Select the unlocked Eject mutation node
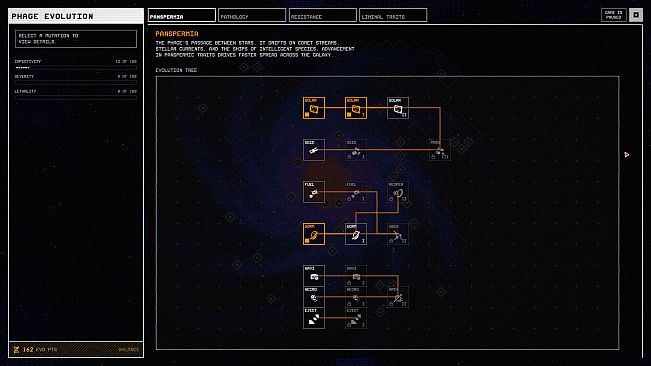651x366 pixels. 314,318
